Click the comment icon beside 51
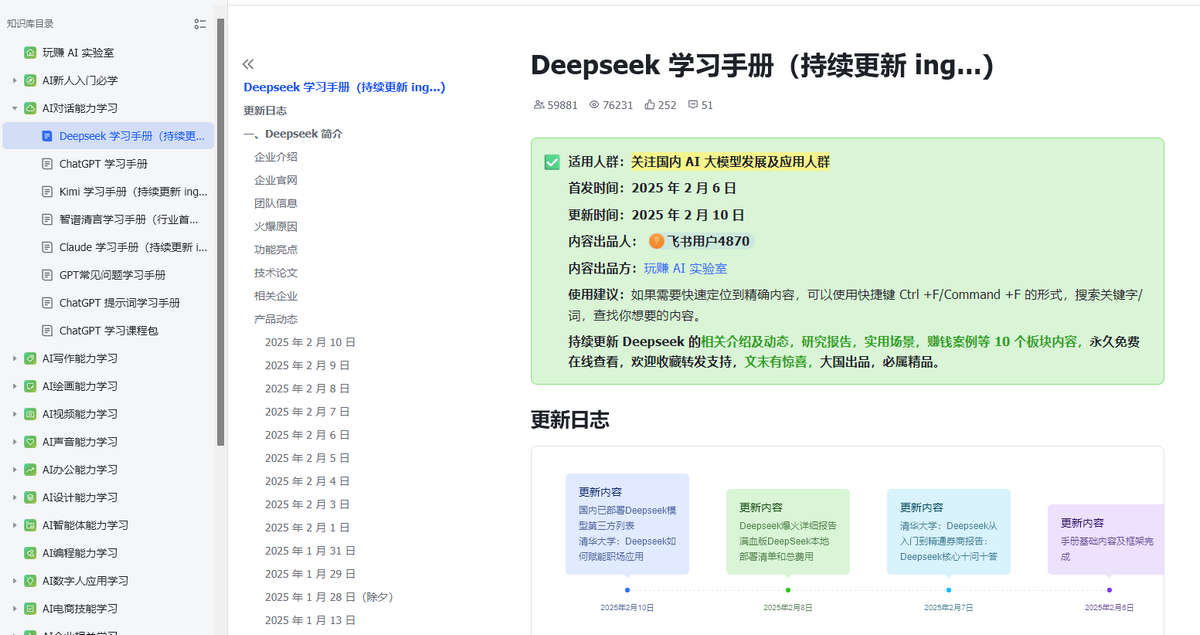Viewport: 1200px width, 635px height. (693, 105)
